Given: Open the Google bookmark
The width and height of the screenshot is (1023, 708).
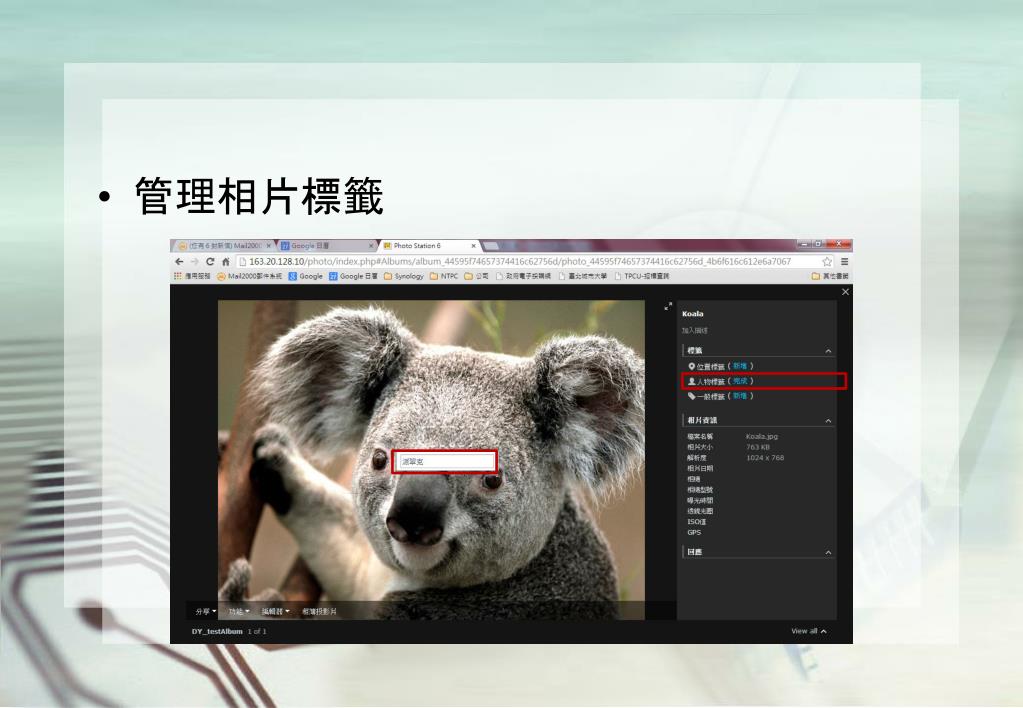Looking at the screenshot, I should pos(306,276).
